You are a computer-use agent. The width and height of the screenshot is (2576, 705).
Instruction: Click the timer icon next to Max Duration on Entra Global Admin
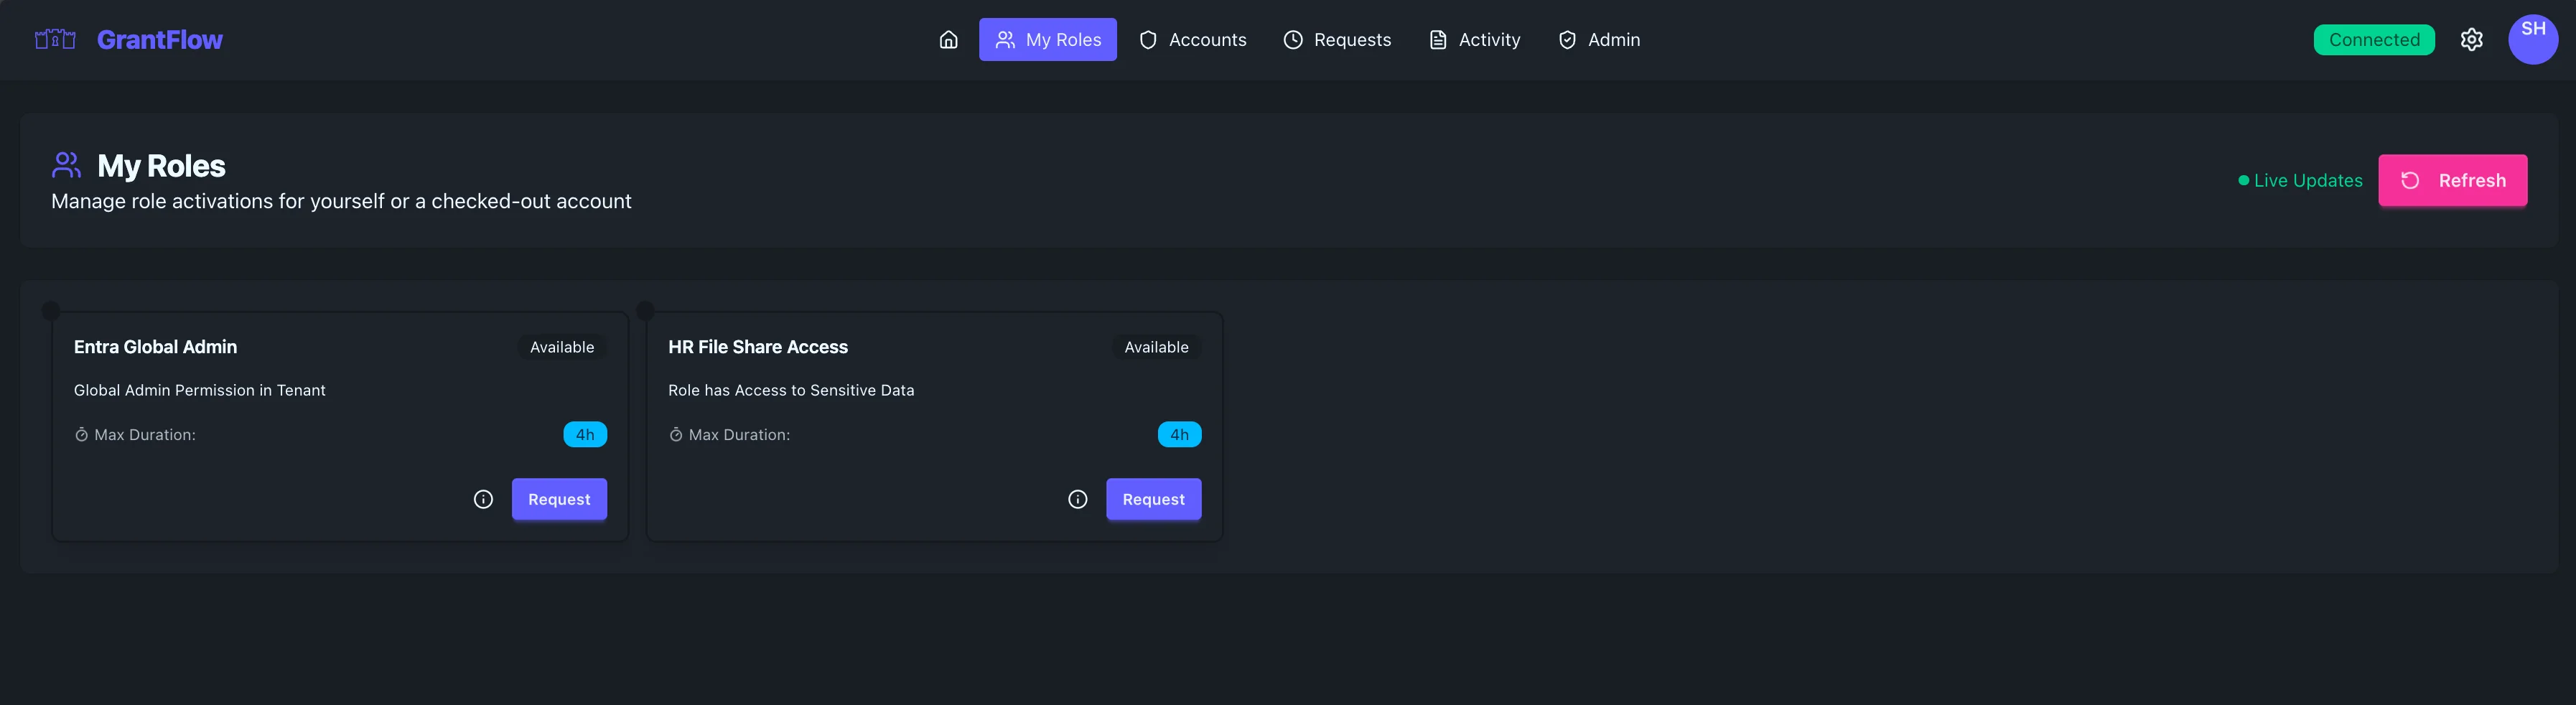coord(81,434)
